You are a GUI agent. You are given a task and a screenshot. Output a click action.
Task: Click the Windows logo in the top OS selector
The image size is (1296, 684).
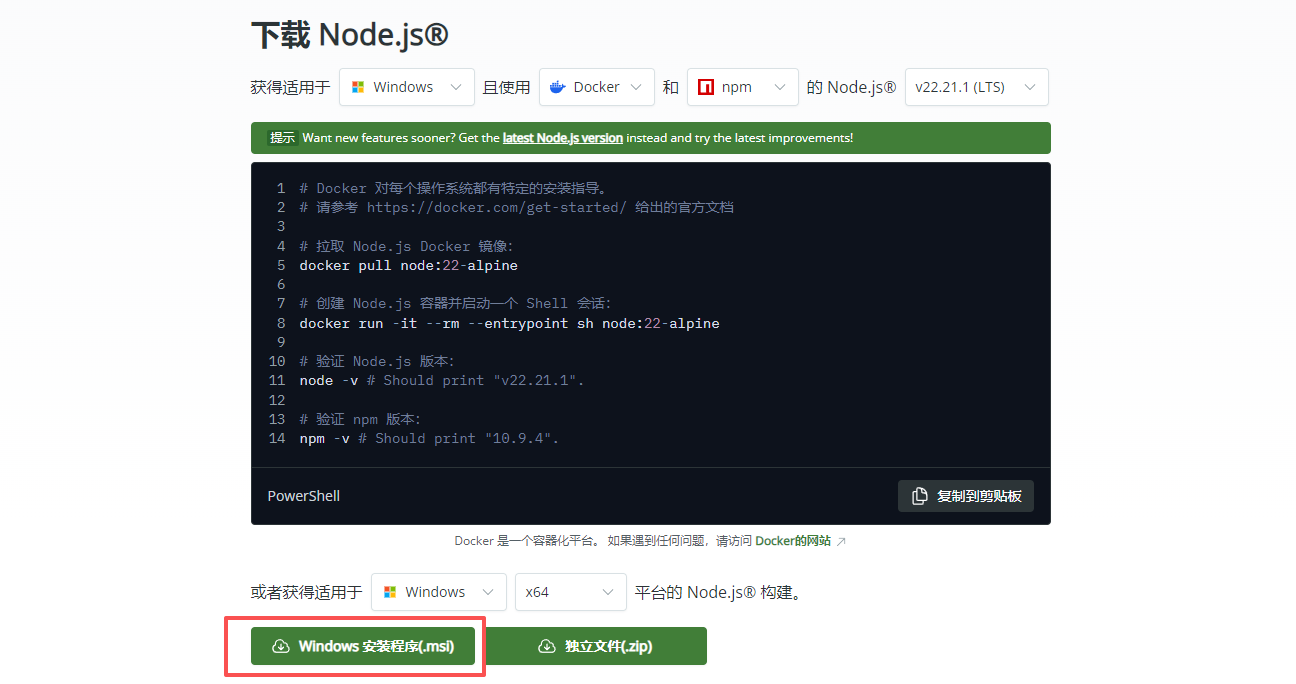(x=358, y=87)
